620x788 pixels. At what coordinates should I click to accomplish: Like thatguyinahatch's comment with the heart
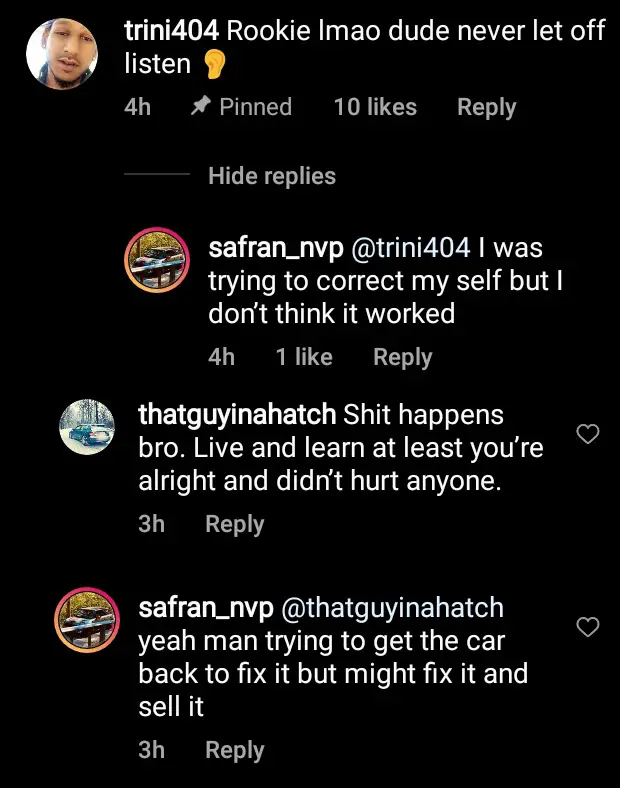[x=589, y=434]
